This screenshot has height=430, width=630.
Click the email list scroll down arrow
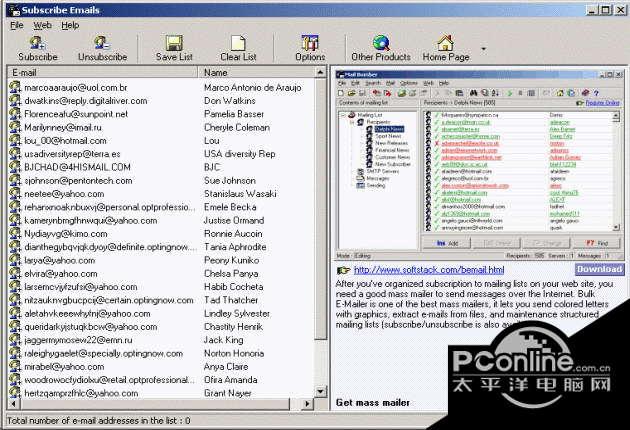[320, 391]
